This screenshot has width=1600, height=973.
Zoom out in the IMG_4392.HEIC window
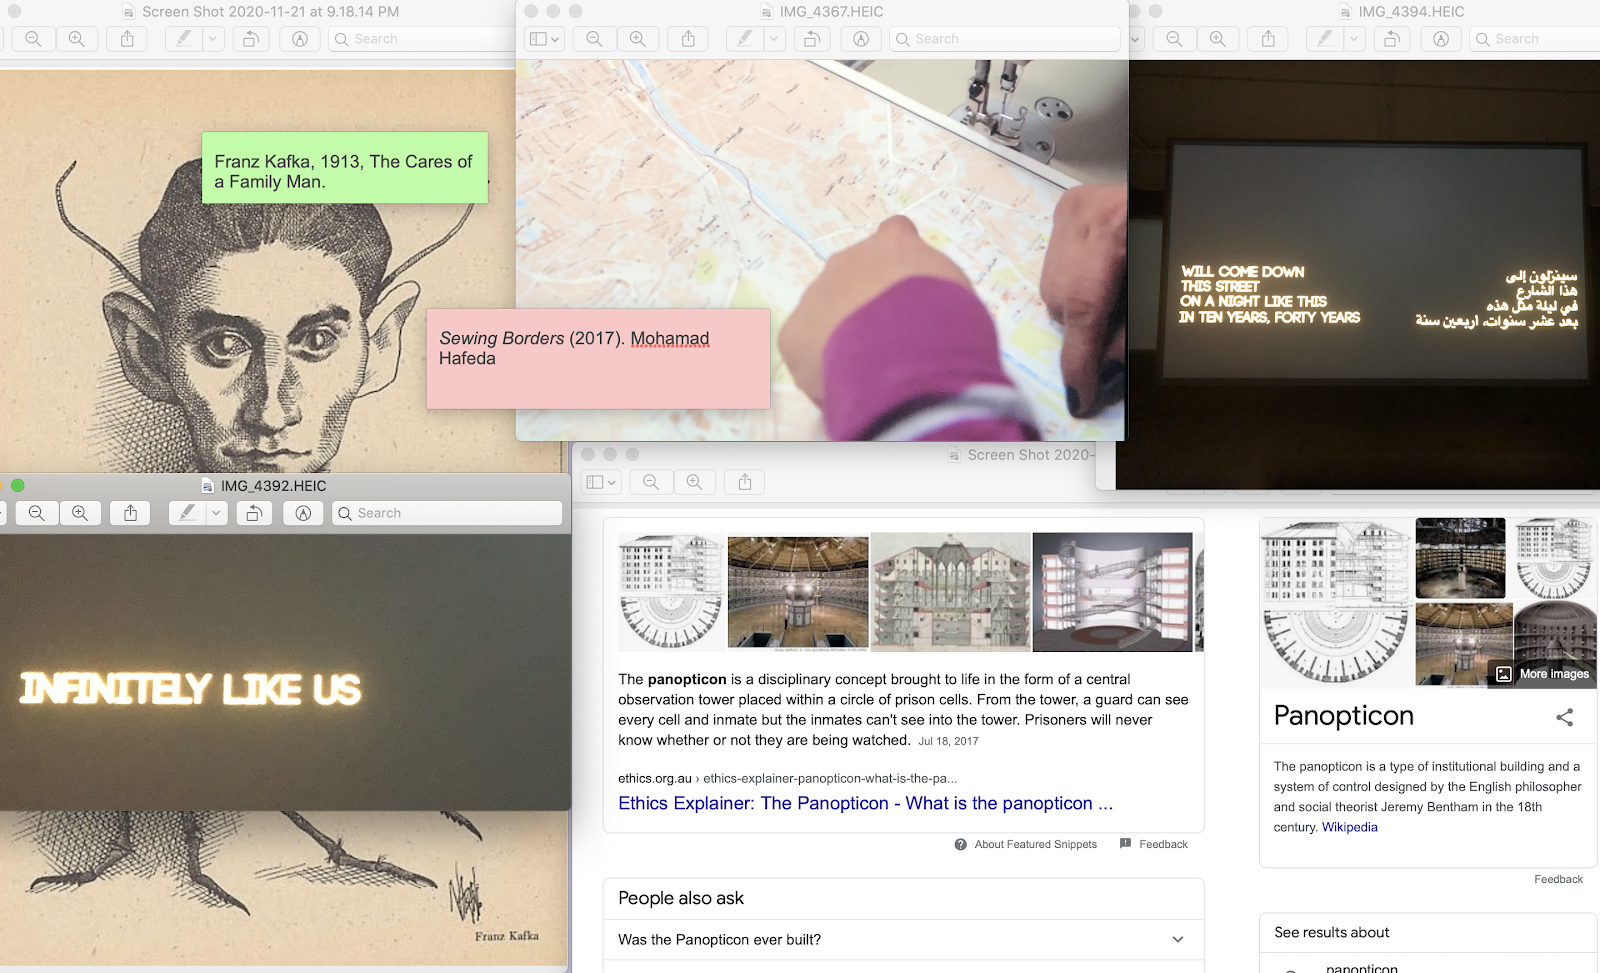pyautogui.click(x=37, y=513)
